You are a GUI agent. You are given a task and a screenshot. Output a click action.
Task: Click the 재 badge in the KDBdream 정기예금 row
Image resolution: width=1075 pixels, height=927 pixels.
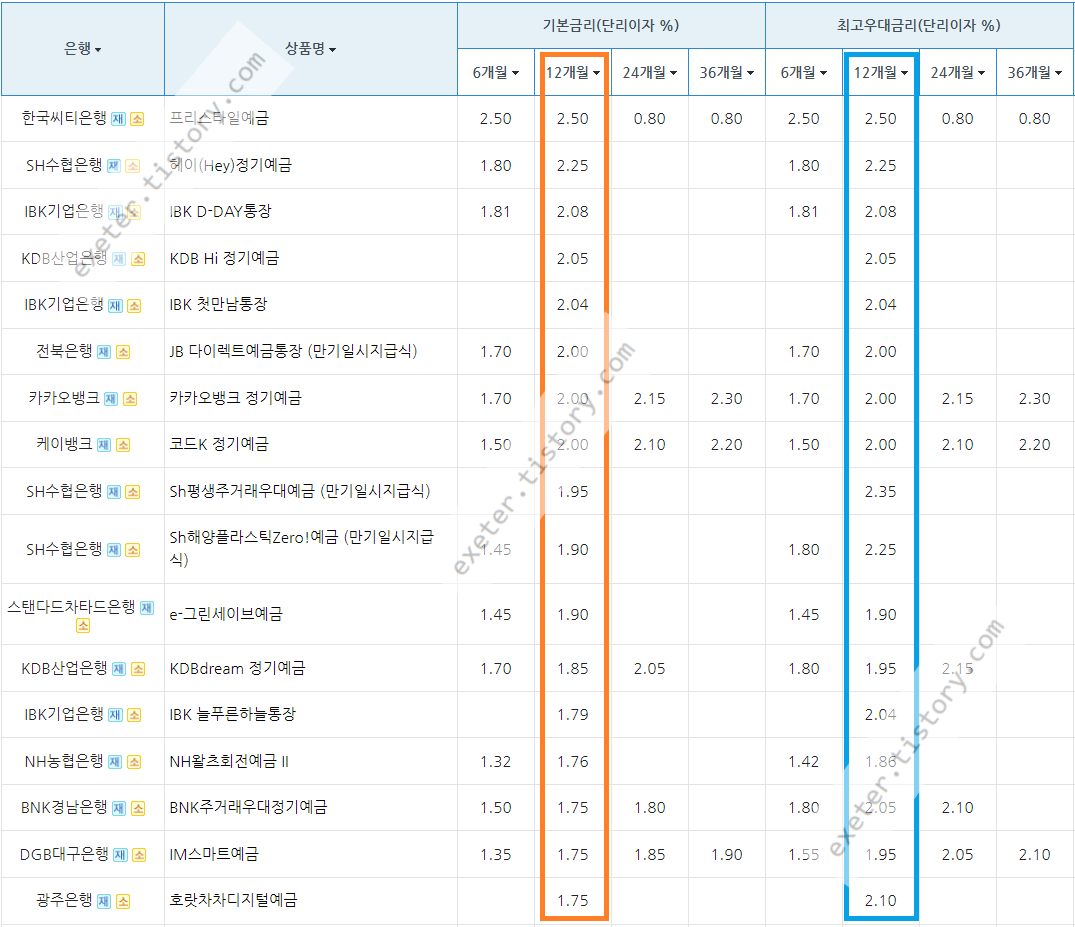(x=119, y=669)
